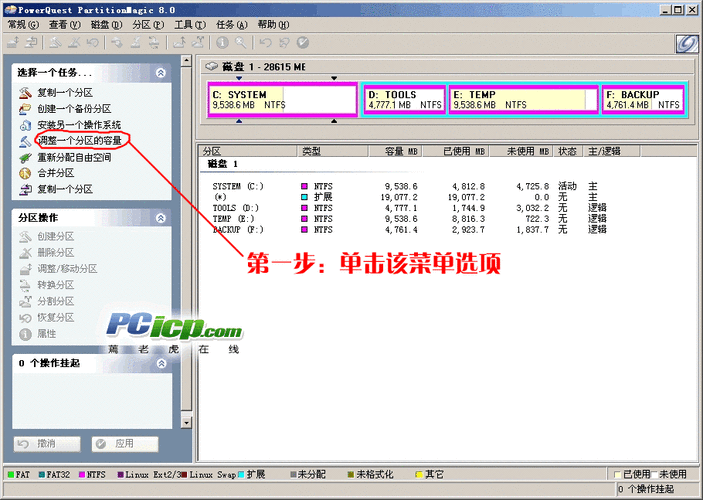This screenshot has width=703, height=500.
Task: Click the 状态 column header
Action: tap(568, 151)
